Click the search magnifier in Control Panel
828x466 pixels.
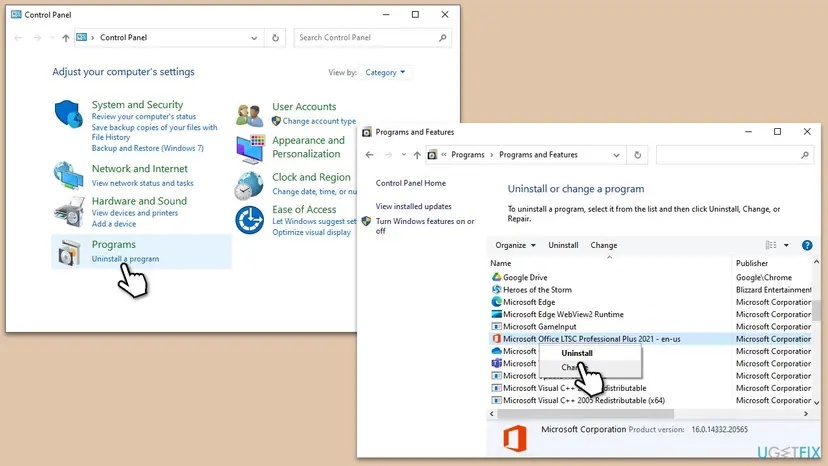(443, 38)
